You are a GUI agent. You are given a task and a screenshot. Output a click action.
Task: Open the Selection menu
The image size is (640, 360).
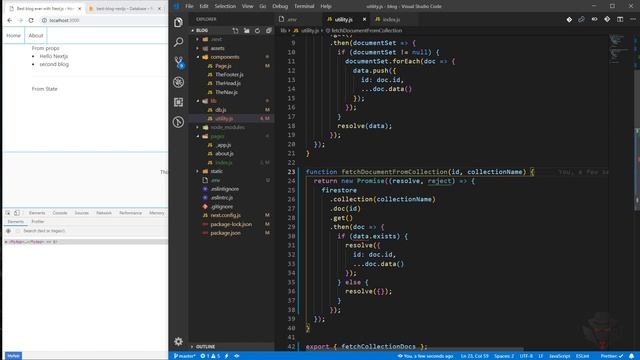(225, 6)
